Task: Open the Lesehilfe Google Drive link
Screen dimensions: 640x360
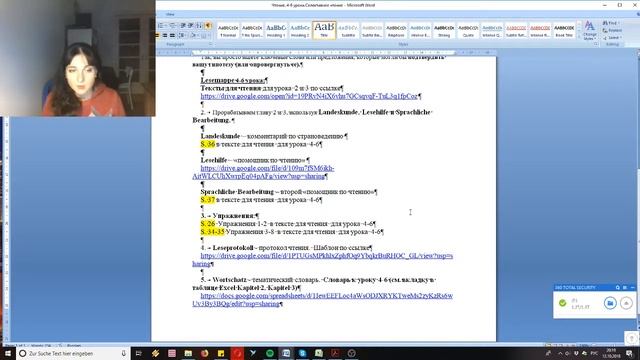Action: (263, 172)
